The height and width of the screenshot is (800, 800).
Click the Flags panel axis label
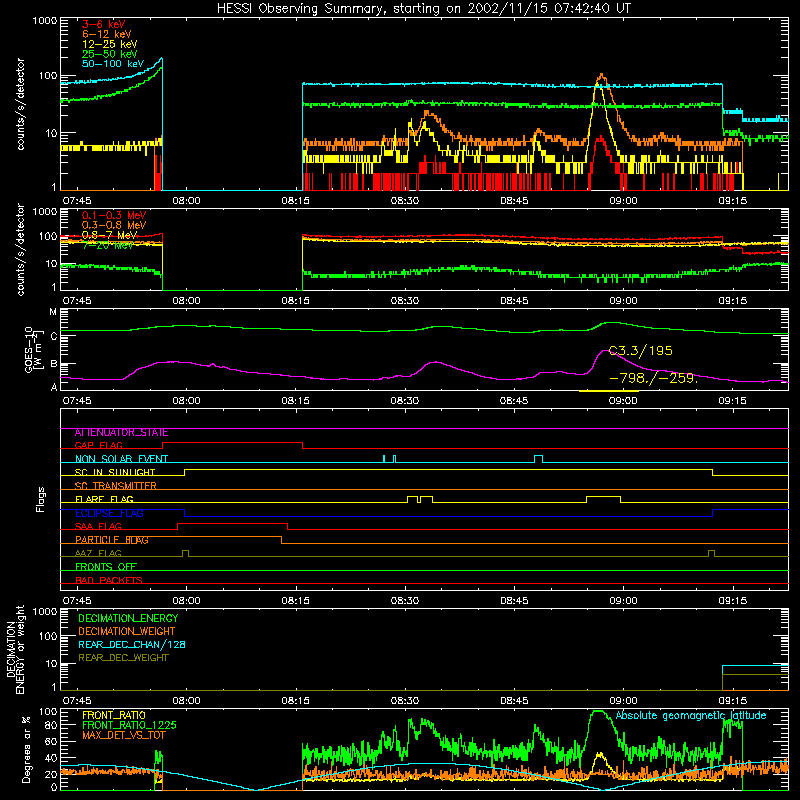41,499
